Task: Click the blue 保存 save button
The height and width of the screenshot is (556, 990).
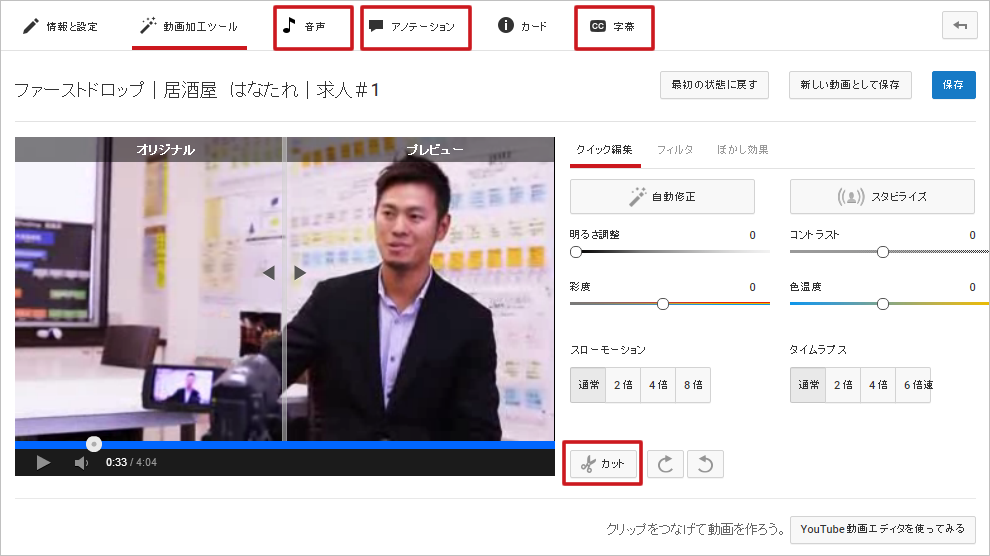Action: click(953, 85)
